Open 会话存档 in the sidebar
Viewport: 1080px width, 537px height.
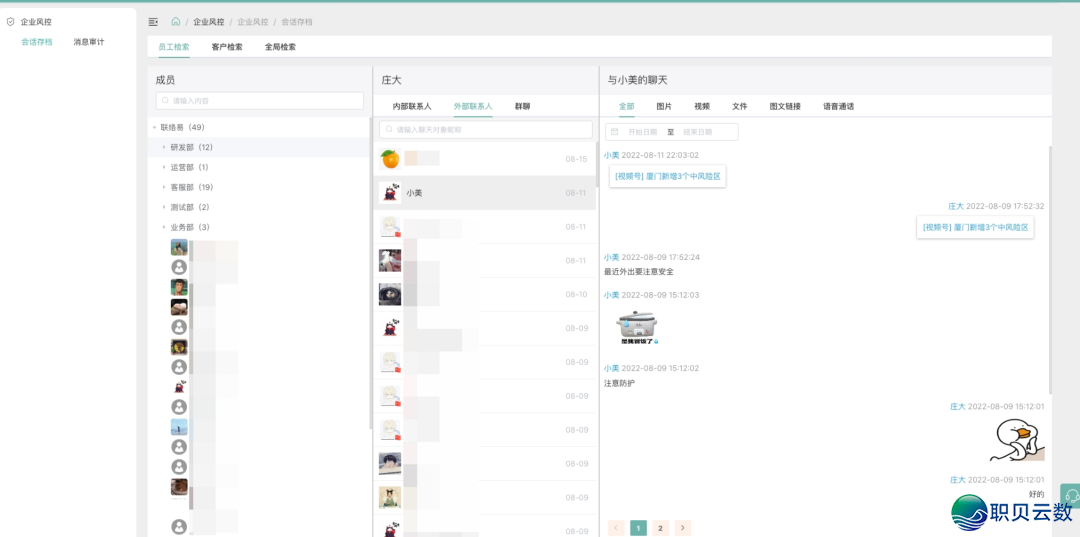[37, 42]
